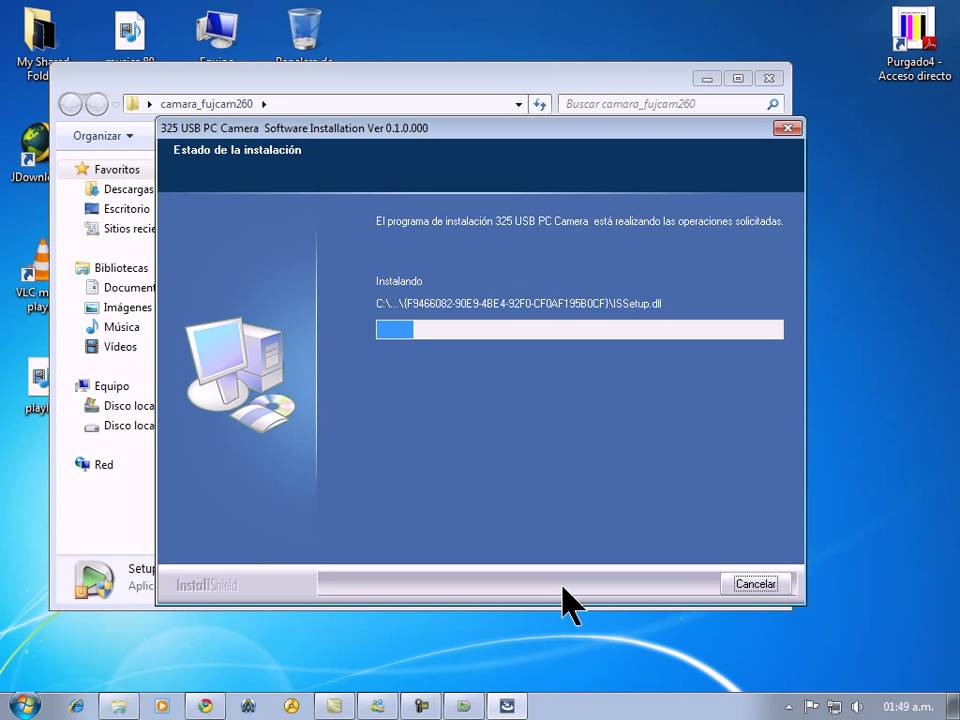Open the Organizar menu in Explorer
The width and height of the screenshot is (960, 720).
tap(103, 136)
